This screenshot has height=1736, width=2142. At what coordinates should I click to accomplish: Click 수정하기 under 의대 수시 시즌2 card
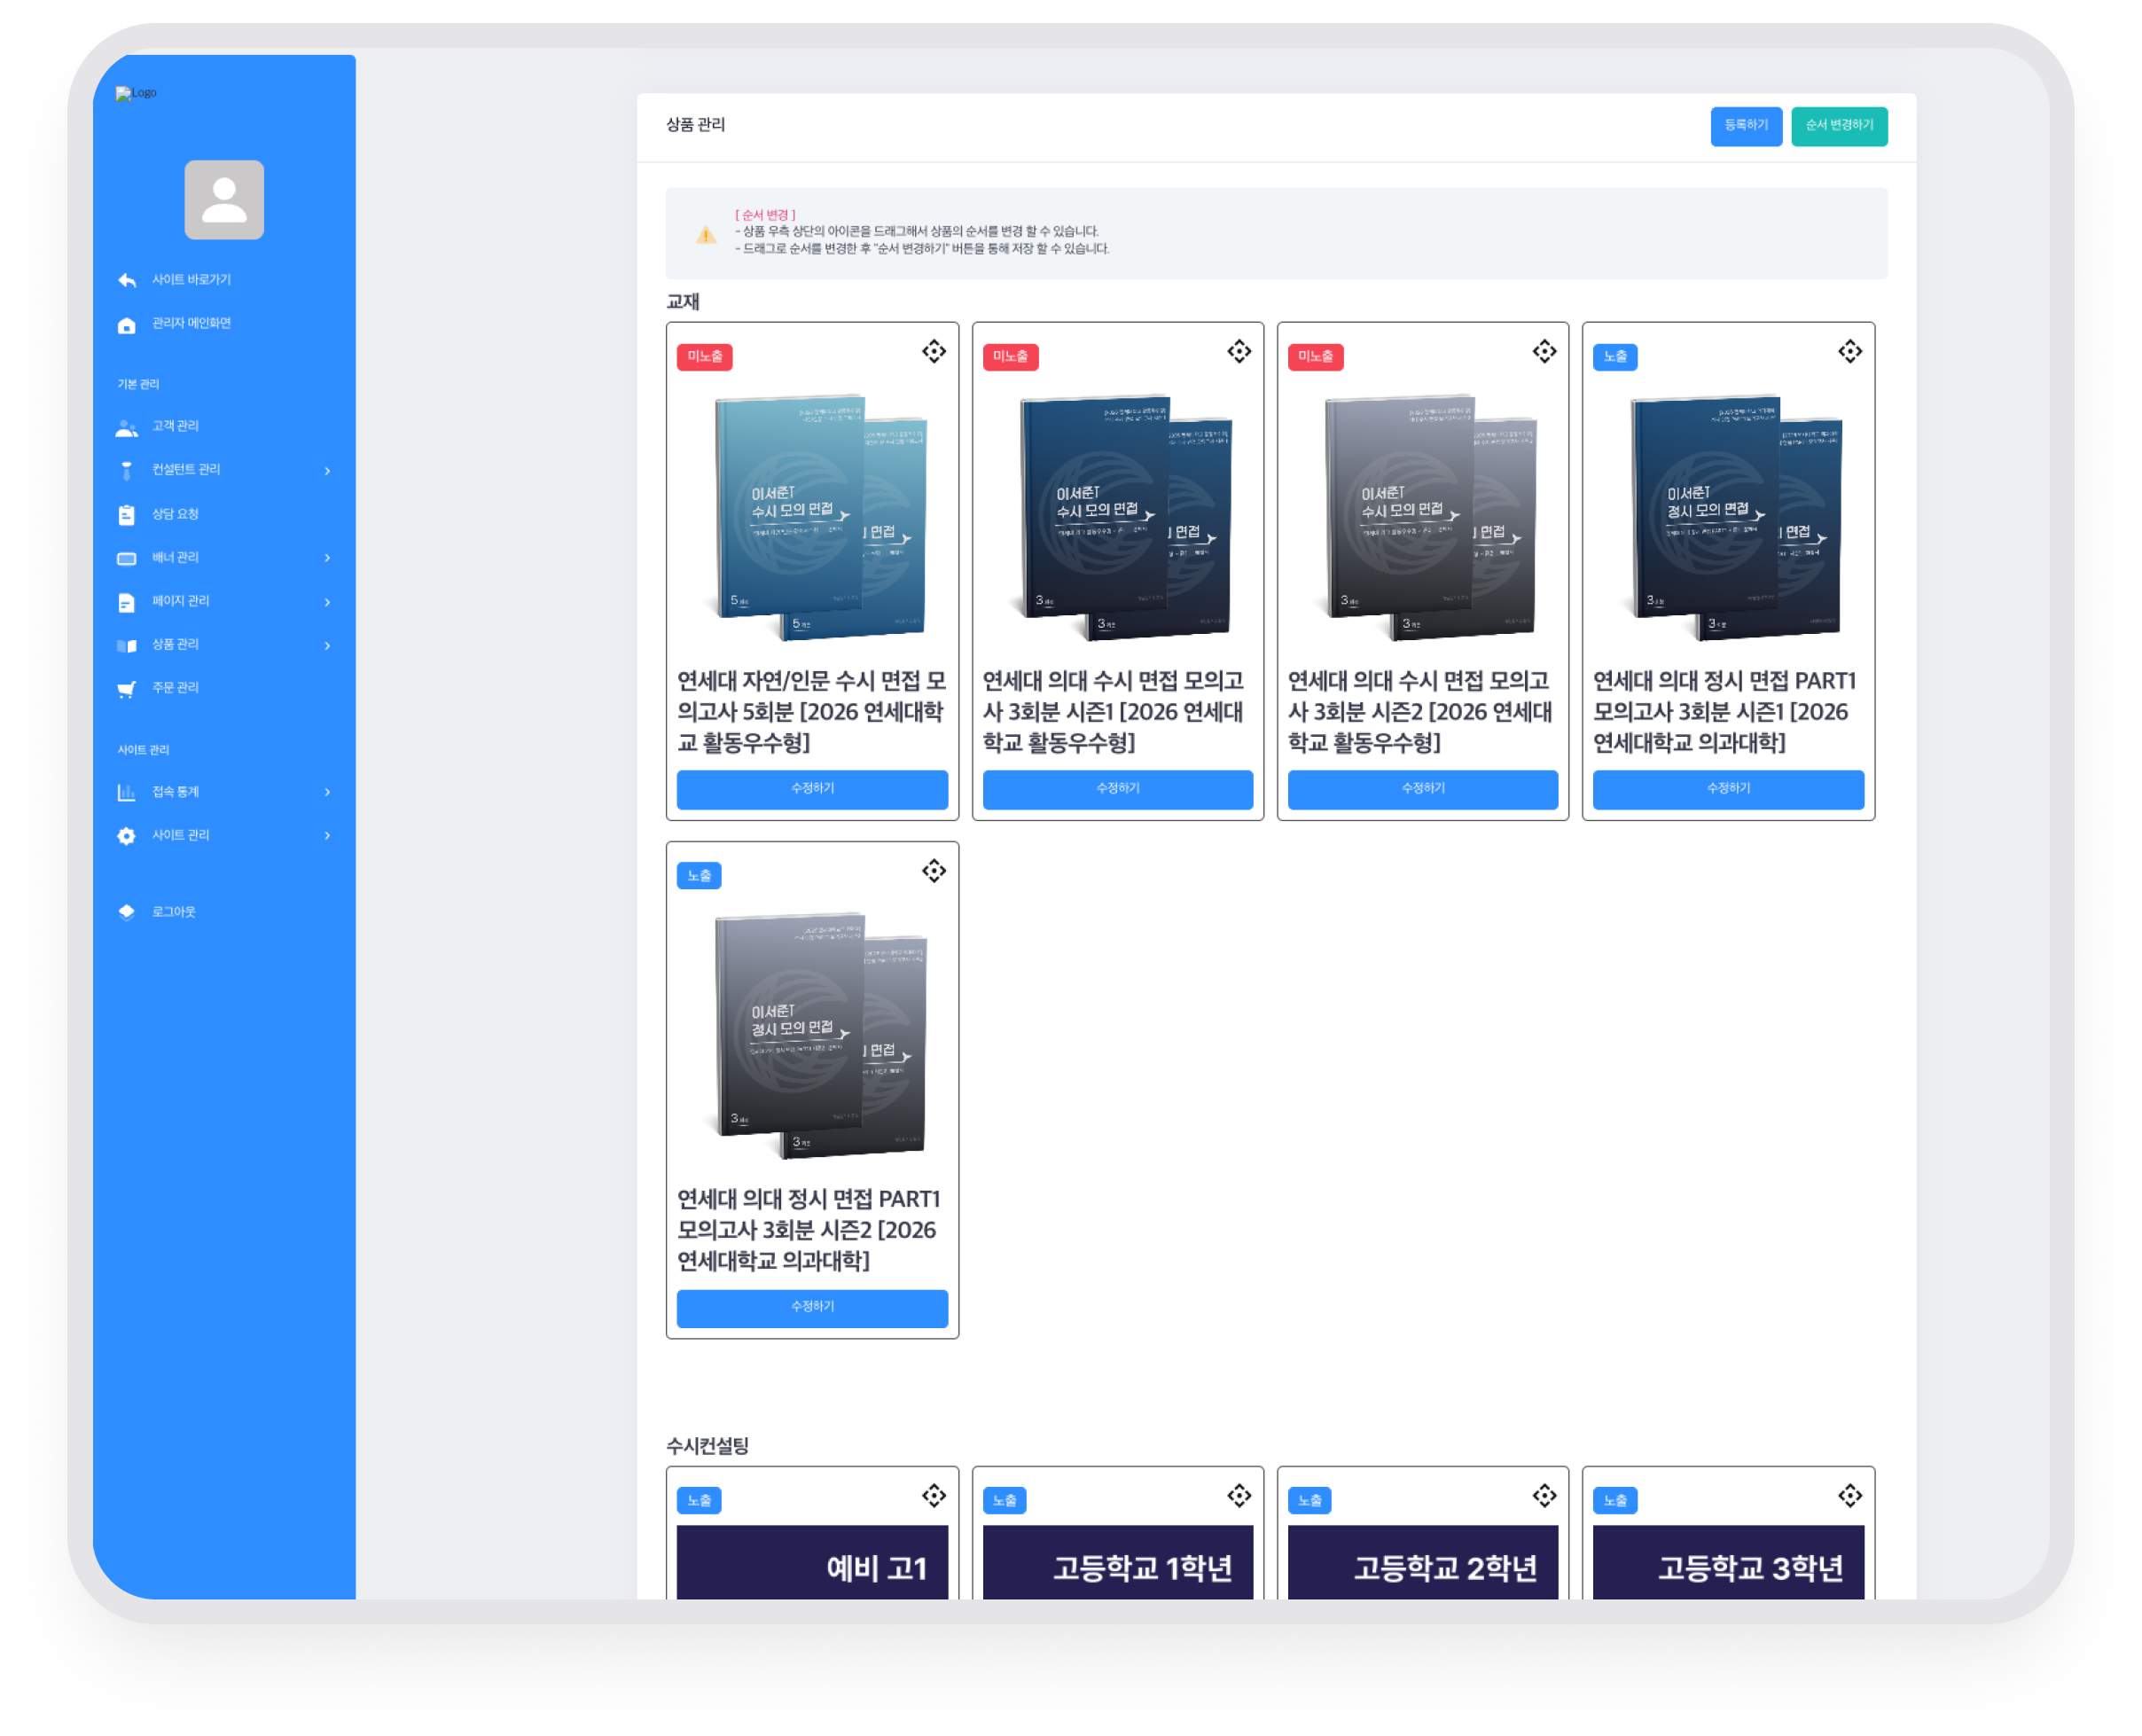1423,789
